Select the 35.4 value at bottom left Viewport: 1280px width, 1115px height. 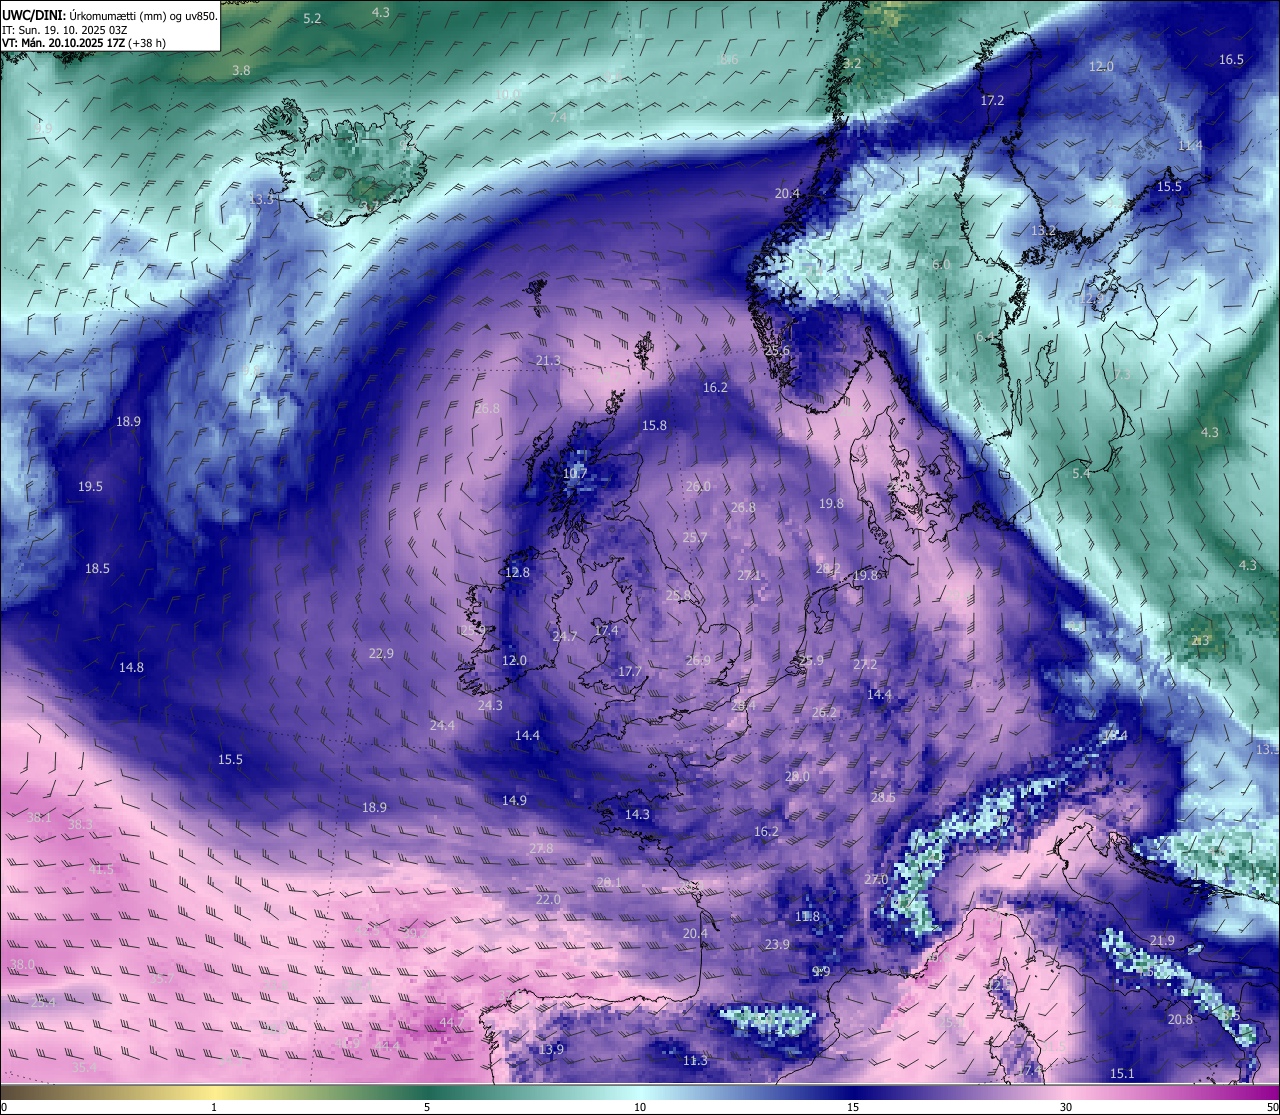[x=85, y=1067]
